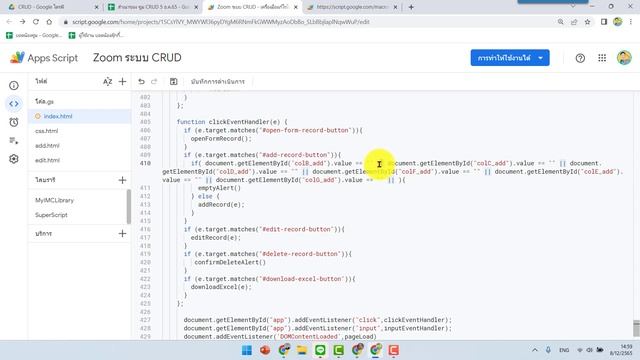Undo the last edit in the editor

(141, 82)
